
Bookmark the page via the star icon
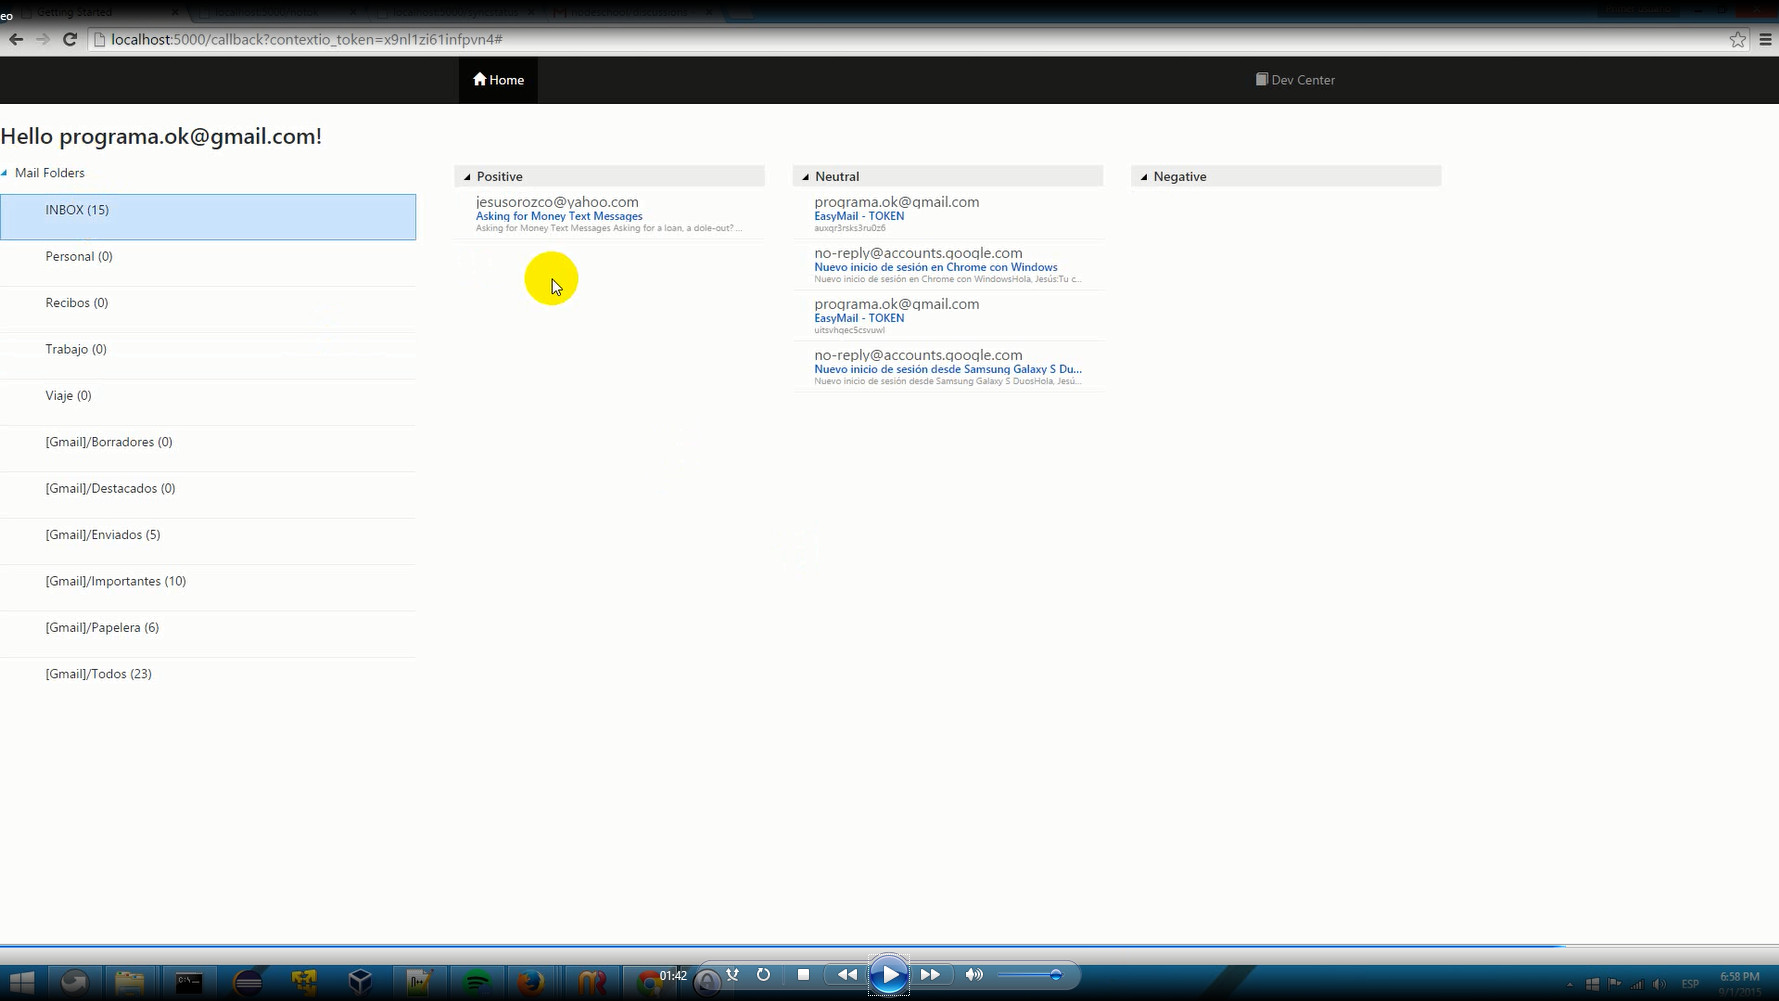tap(1737, 40)
